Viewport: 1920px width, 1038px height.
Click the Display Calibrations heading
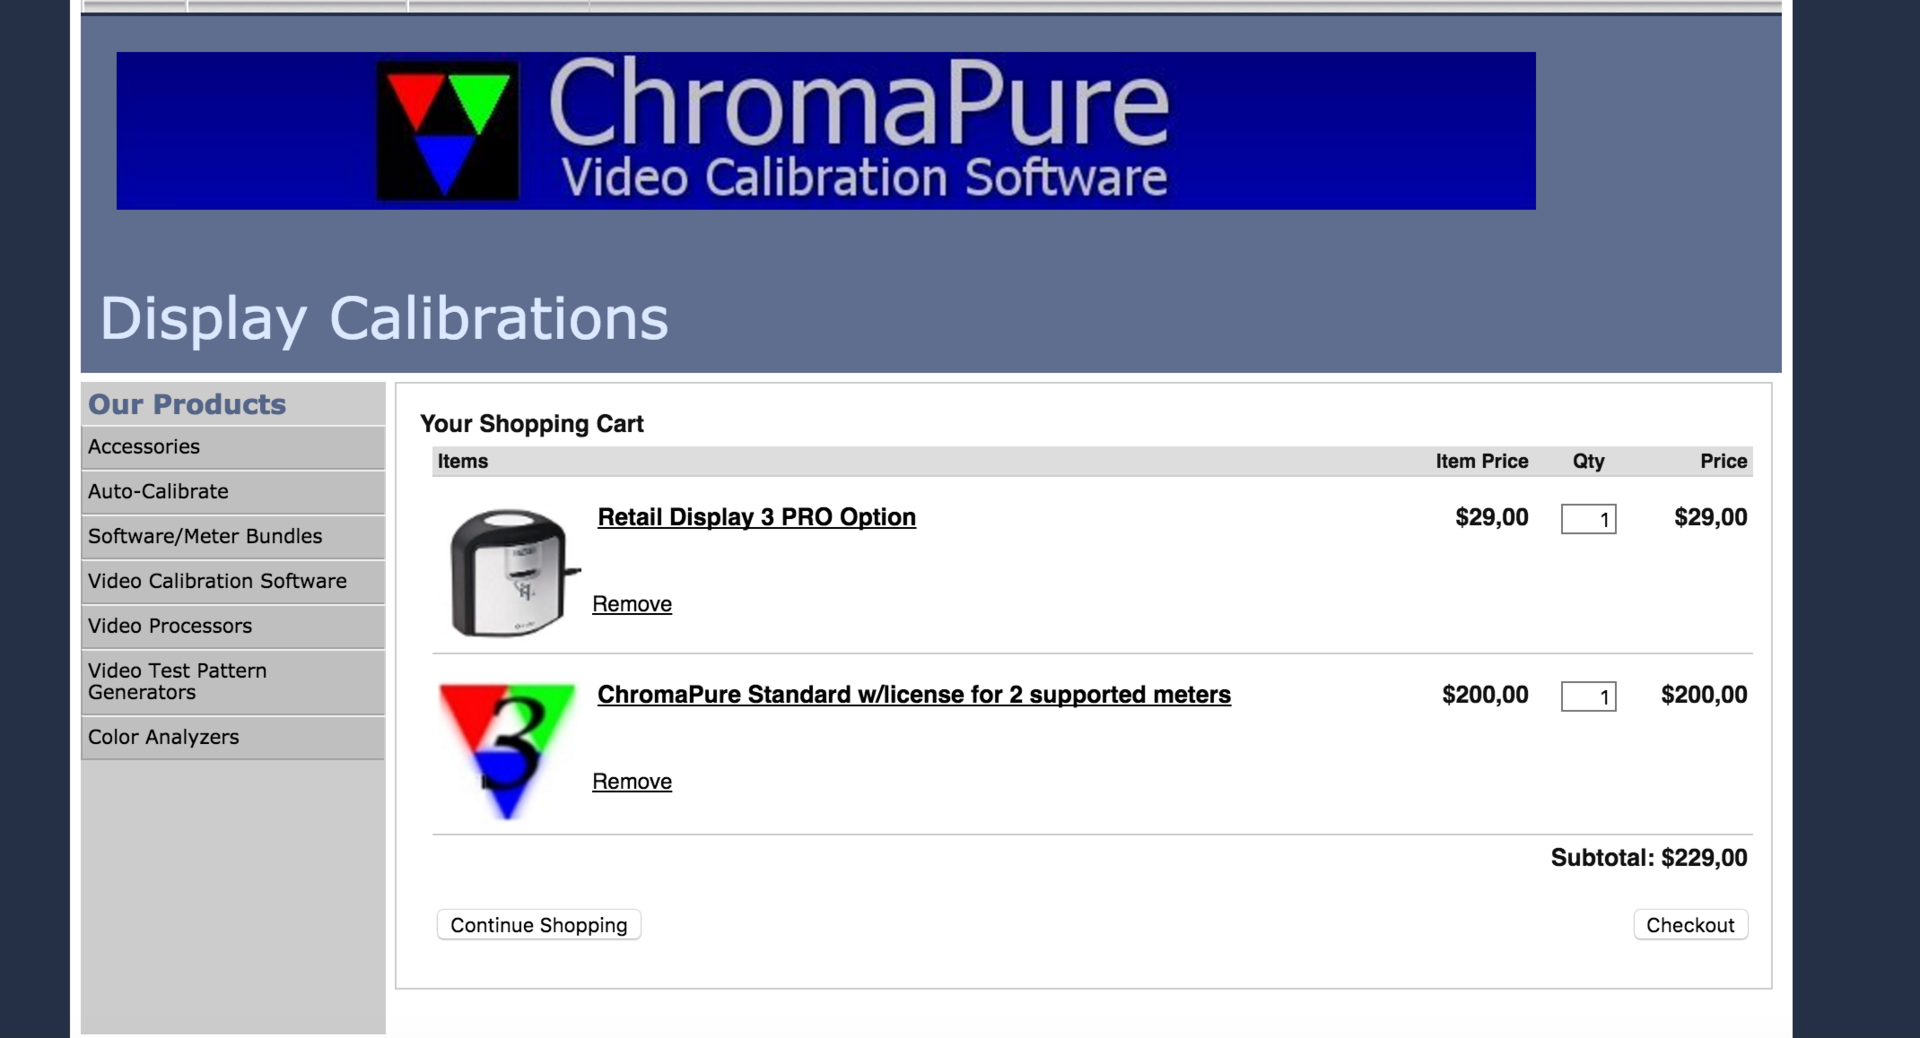[x=384, y=320]
